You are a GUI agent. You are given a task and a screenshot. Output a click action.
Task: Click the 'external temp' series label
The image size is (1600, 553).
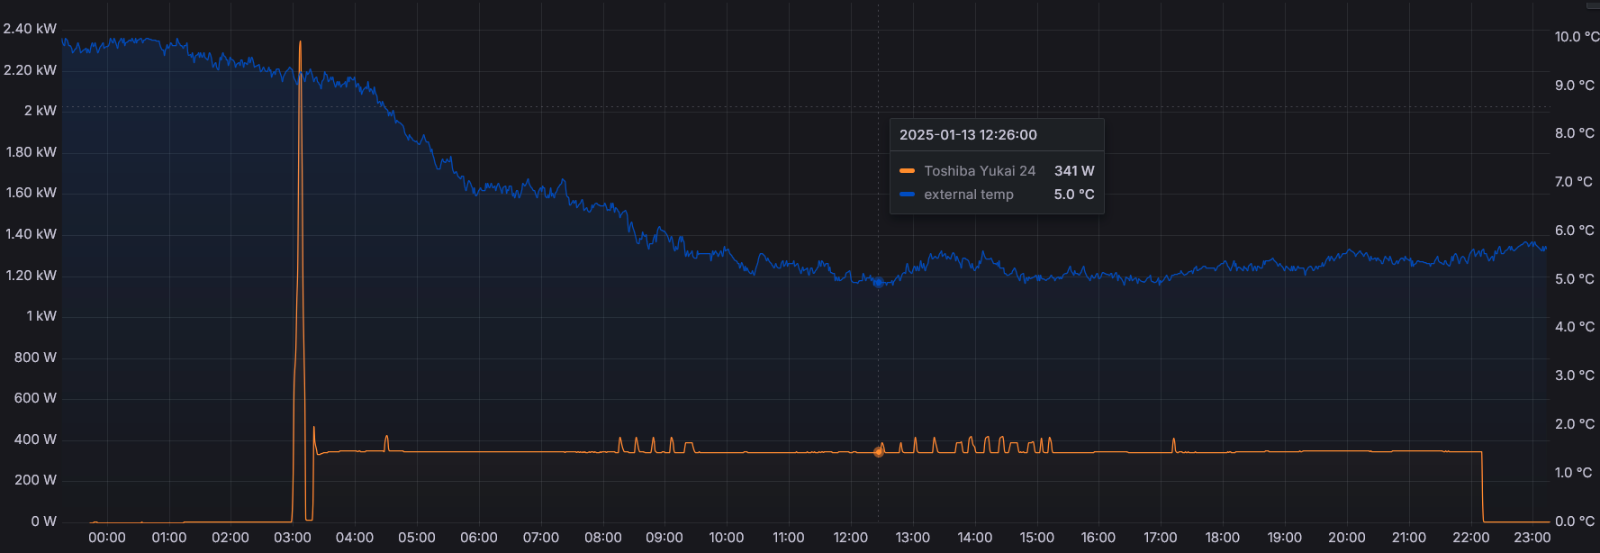pyautogui.click(x=969, y=195)
